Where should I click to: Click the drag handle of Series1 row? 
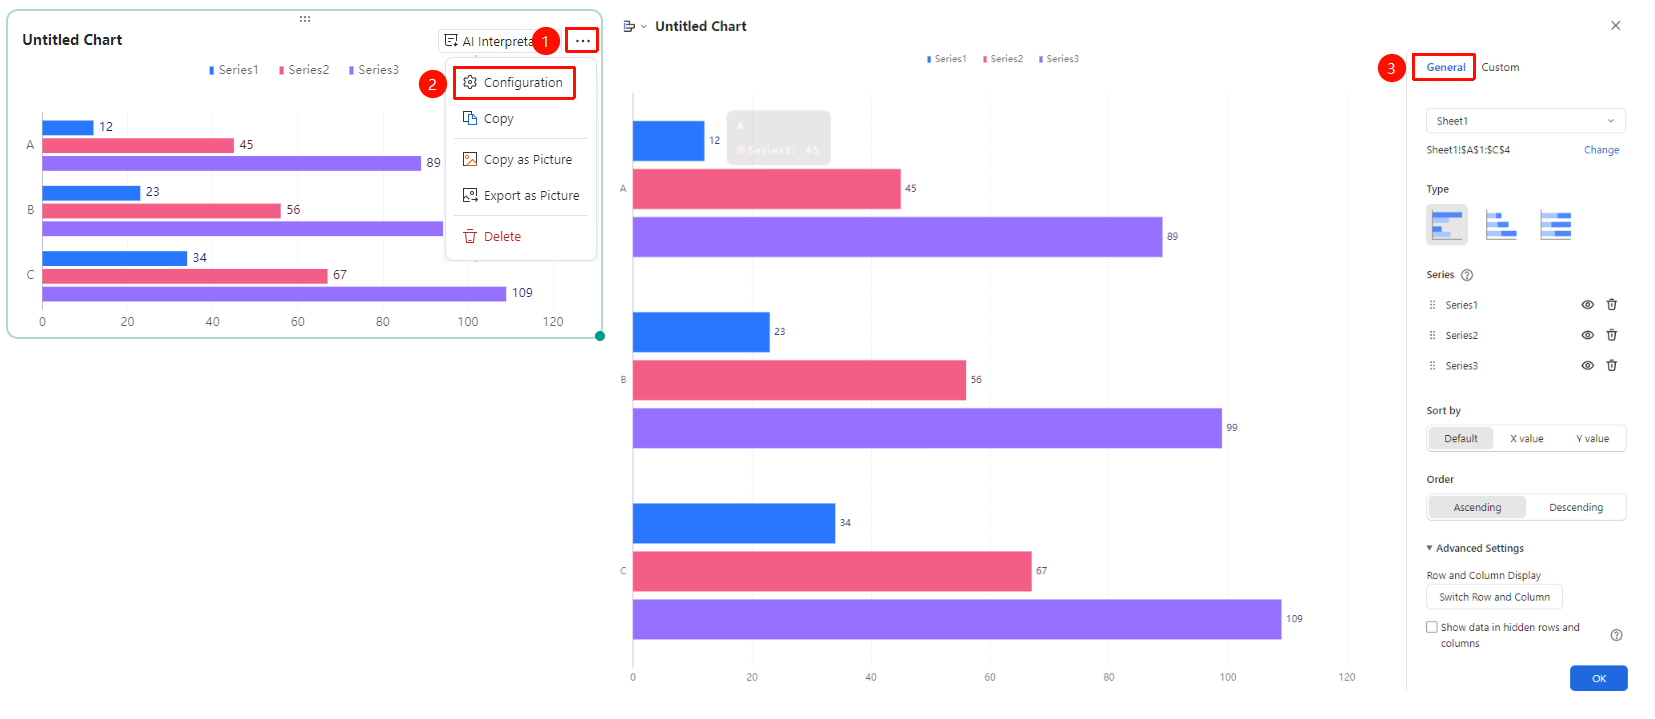coord(1432,305)
